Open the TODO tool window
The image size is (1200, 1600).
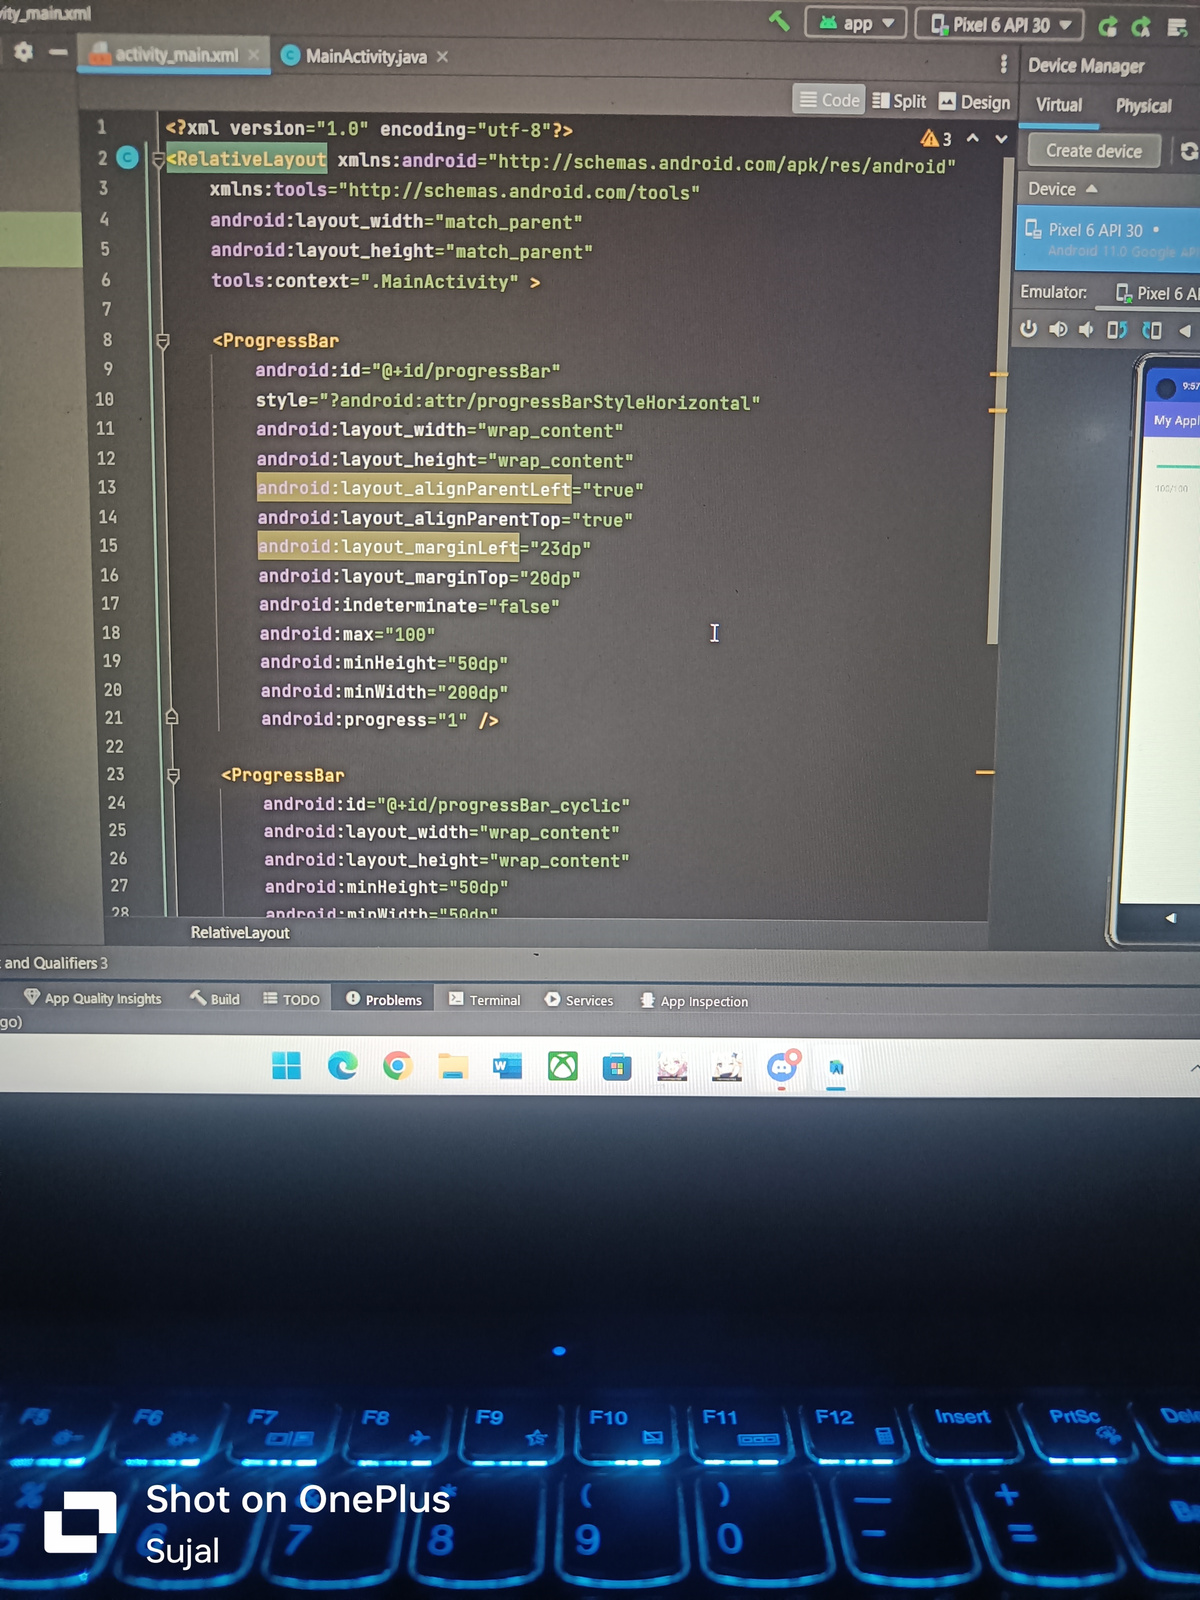tap(291, 999)
